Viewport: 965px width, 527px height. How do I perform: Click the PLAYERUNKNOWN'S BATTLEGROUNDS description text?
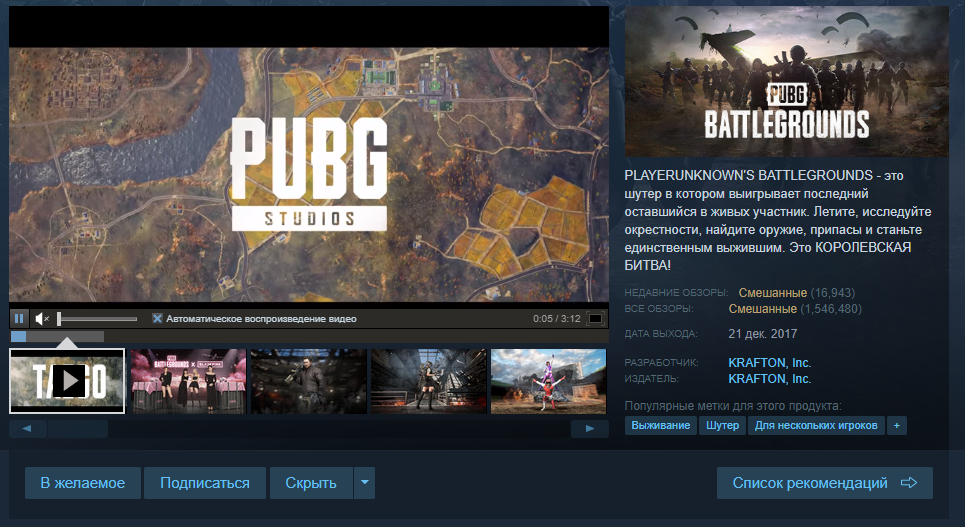(x=778, y=220)
